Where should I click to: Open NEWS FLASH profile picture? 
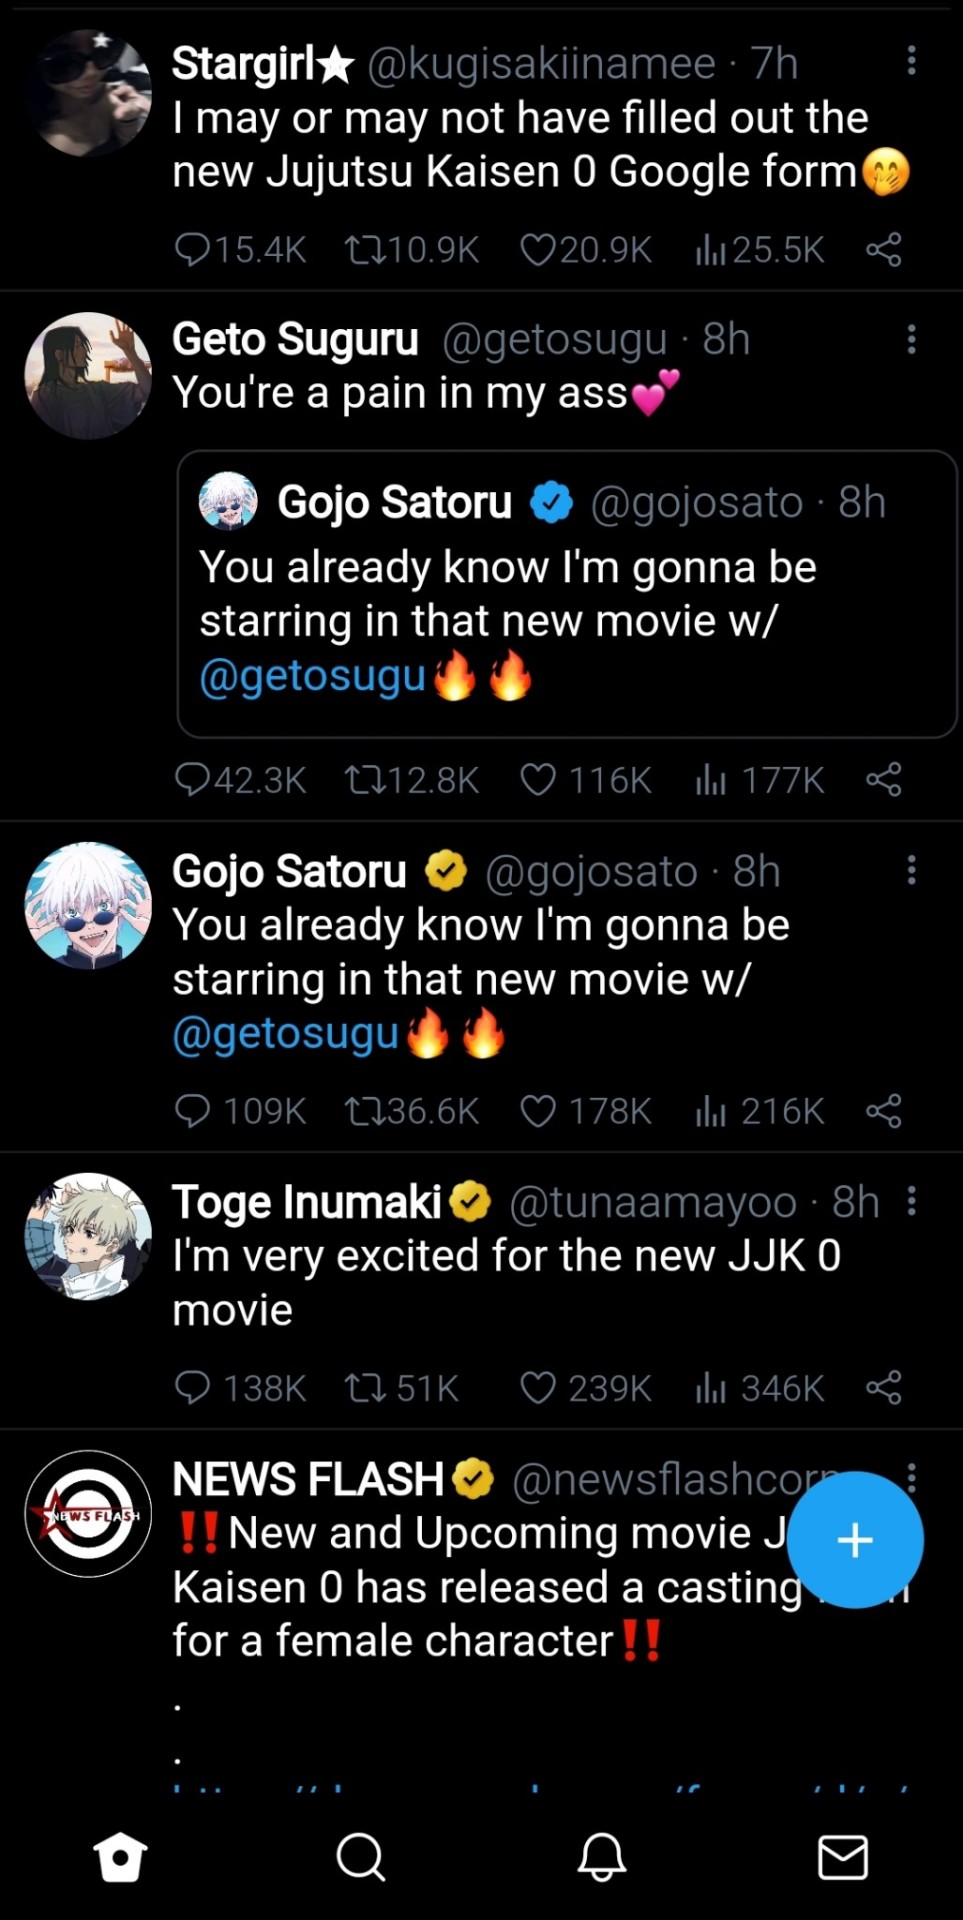tap(88, 1514)
